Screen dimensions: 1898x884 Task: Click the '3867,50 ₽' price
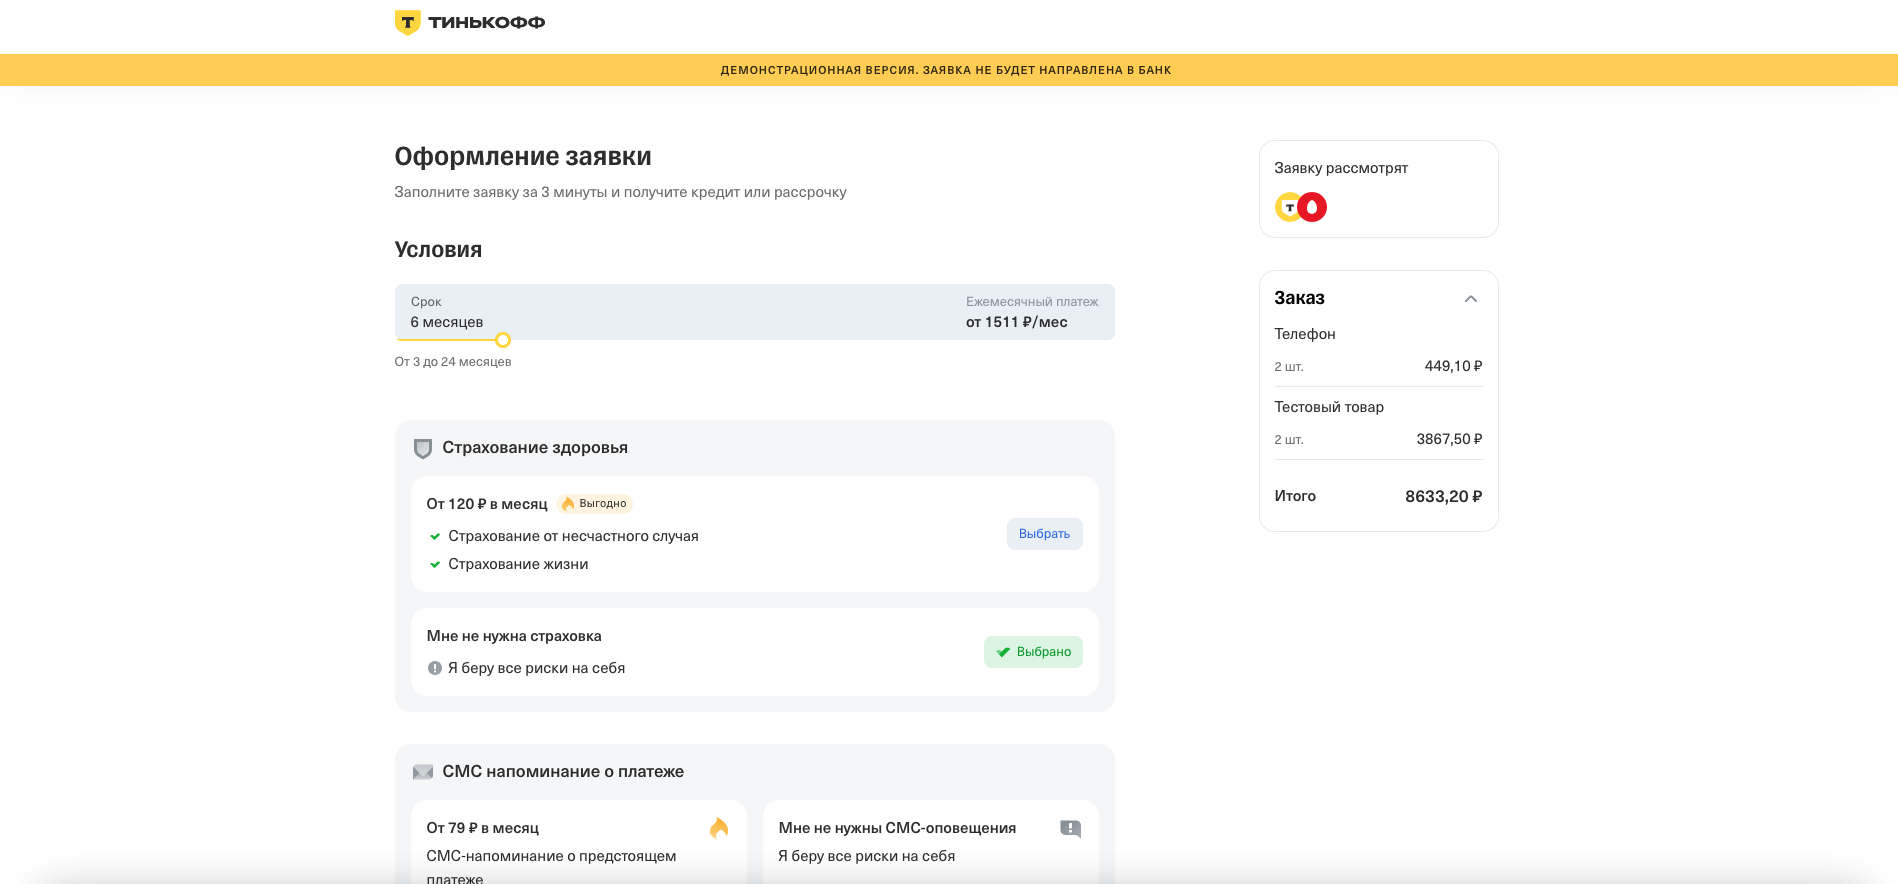[1449, 439]
